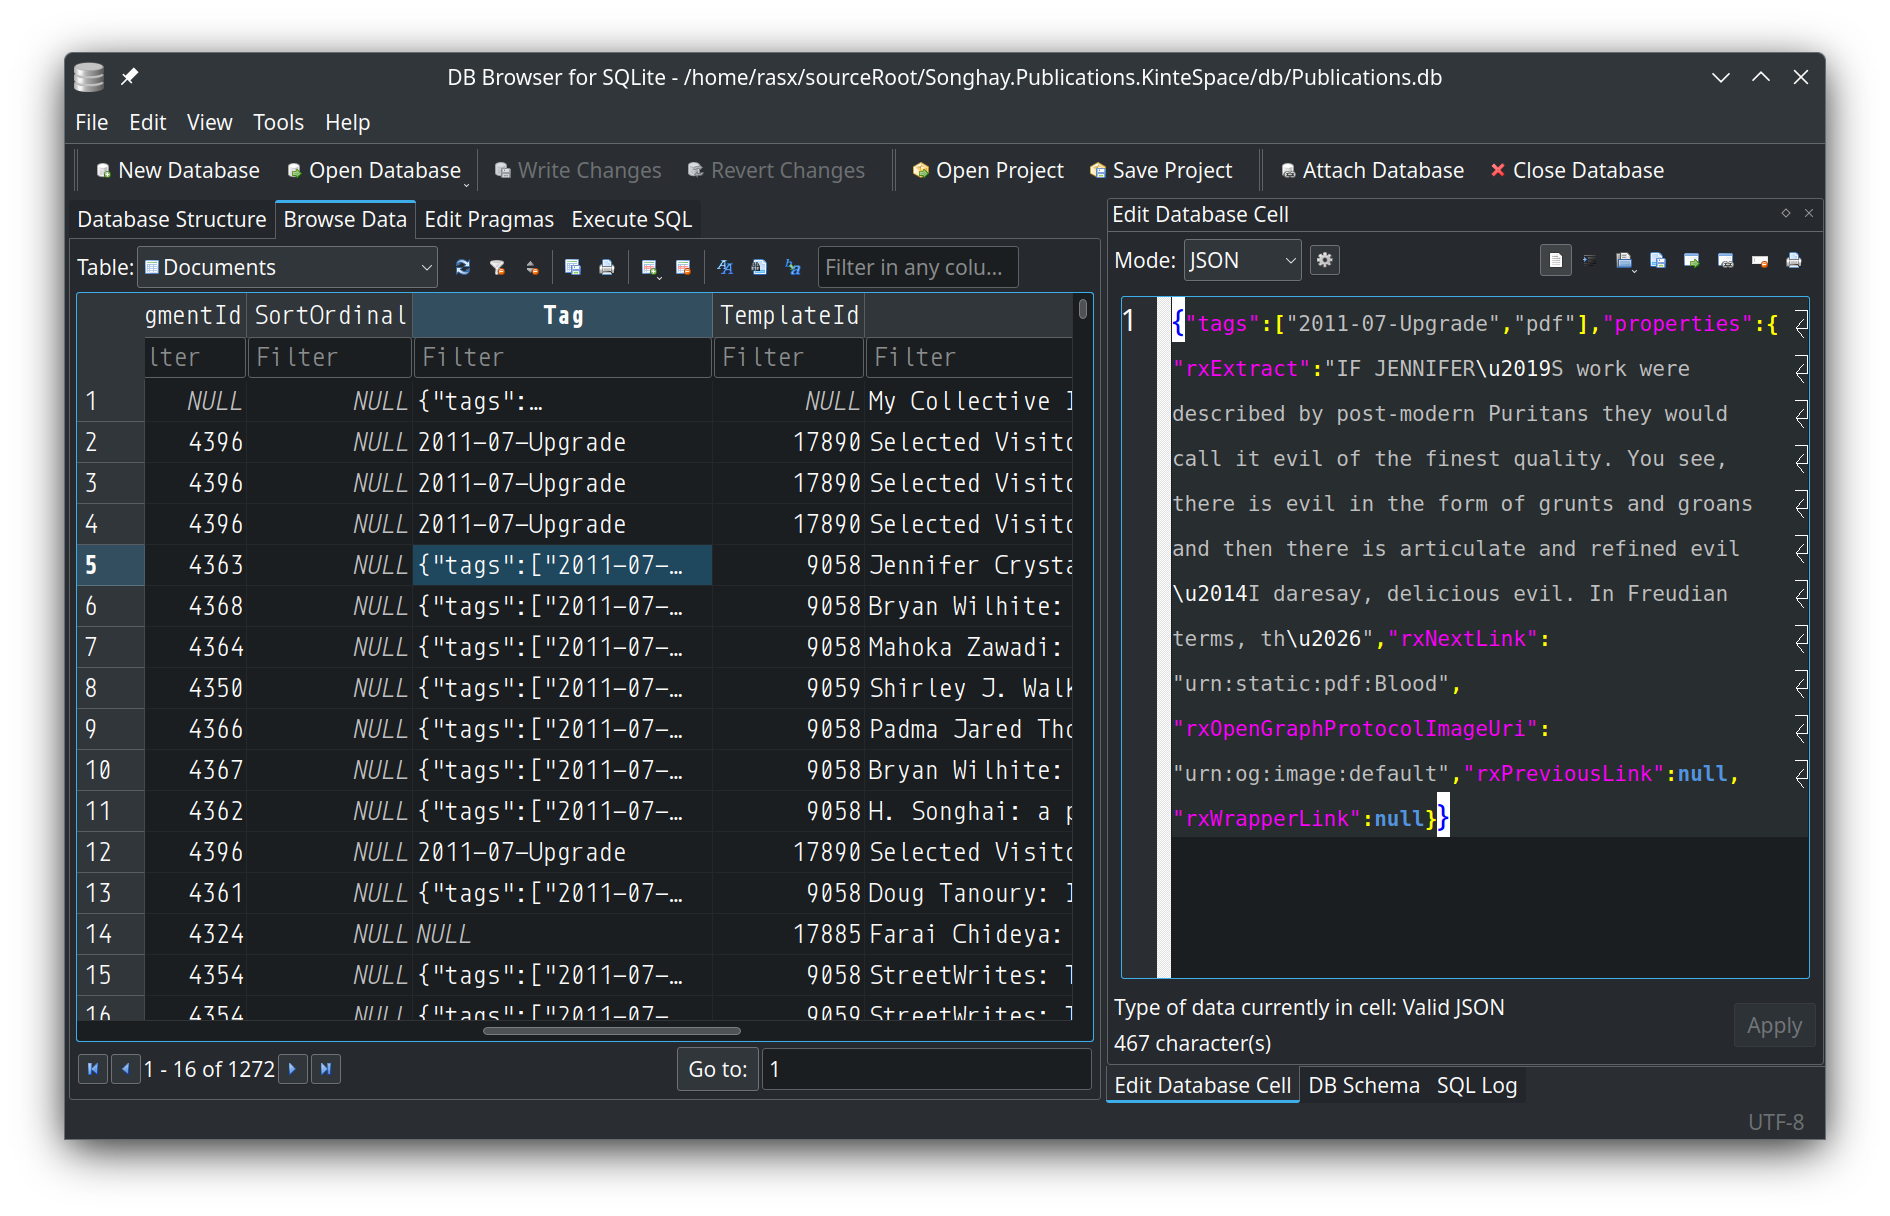This screenshot has height=1216, width=1890.
Task: Click the table's horizontal scrollbar
Action: pyautogui.click(x=611, y=1031)
